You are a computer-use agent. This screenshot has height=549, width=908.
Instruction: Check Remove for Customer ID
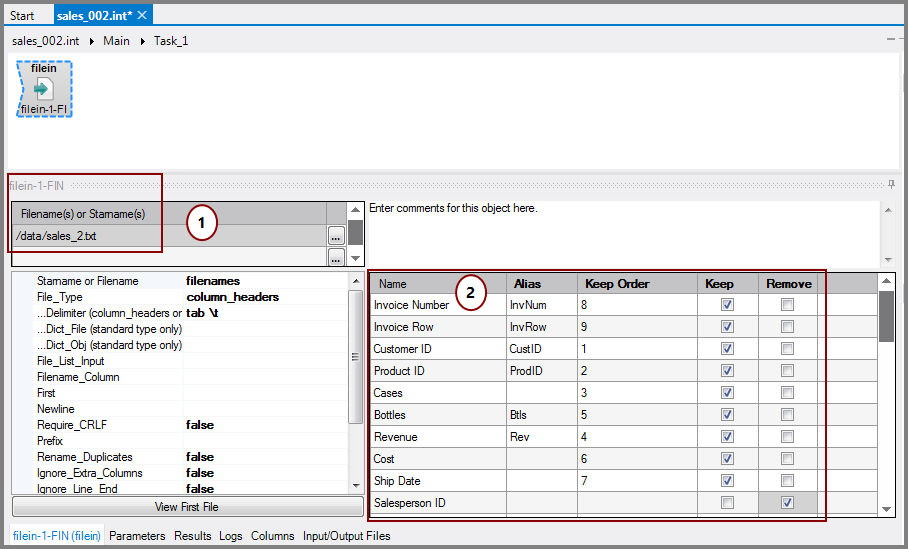click(787, 349)
